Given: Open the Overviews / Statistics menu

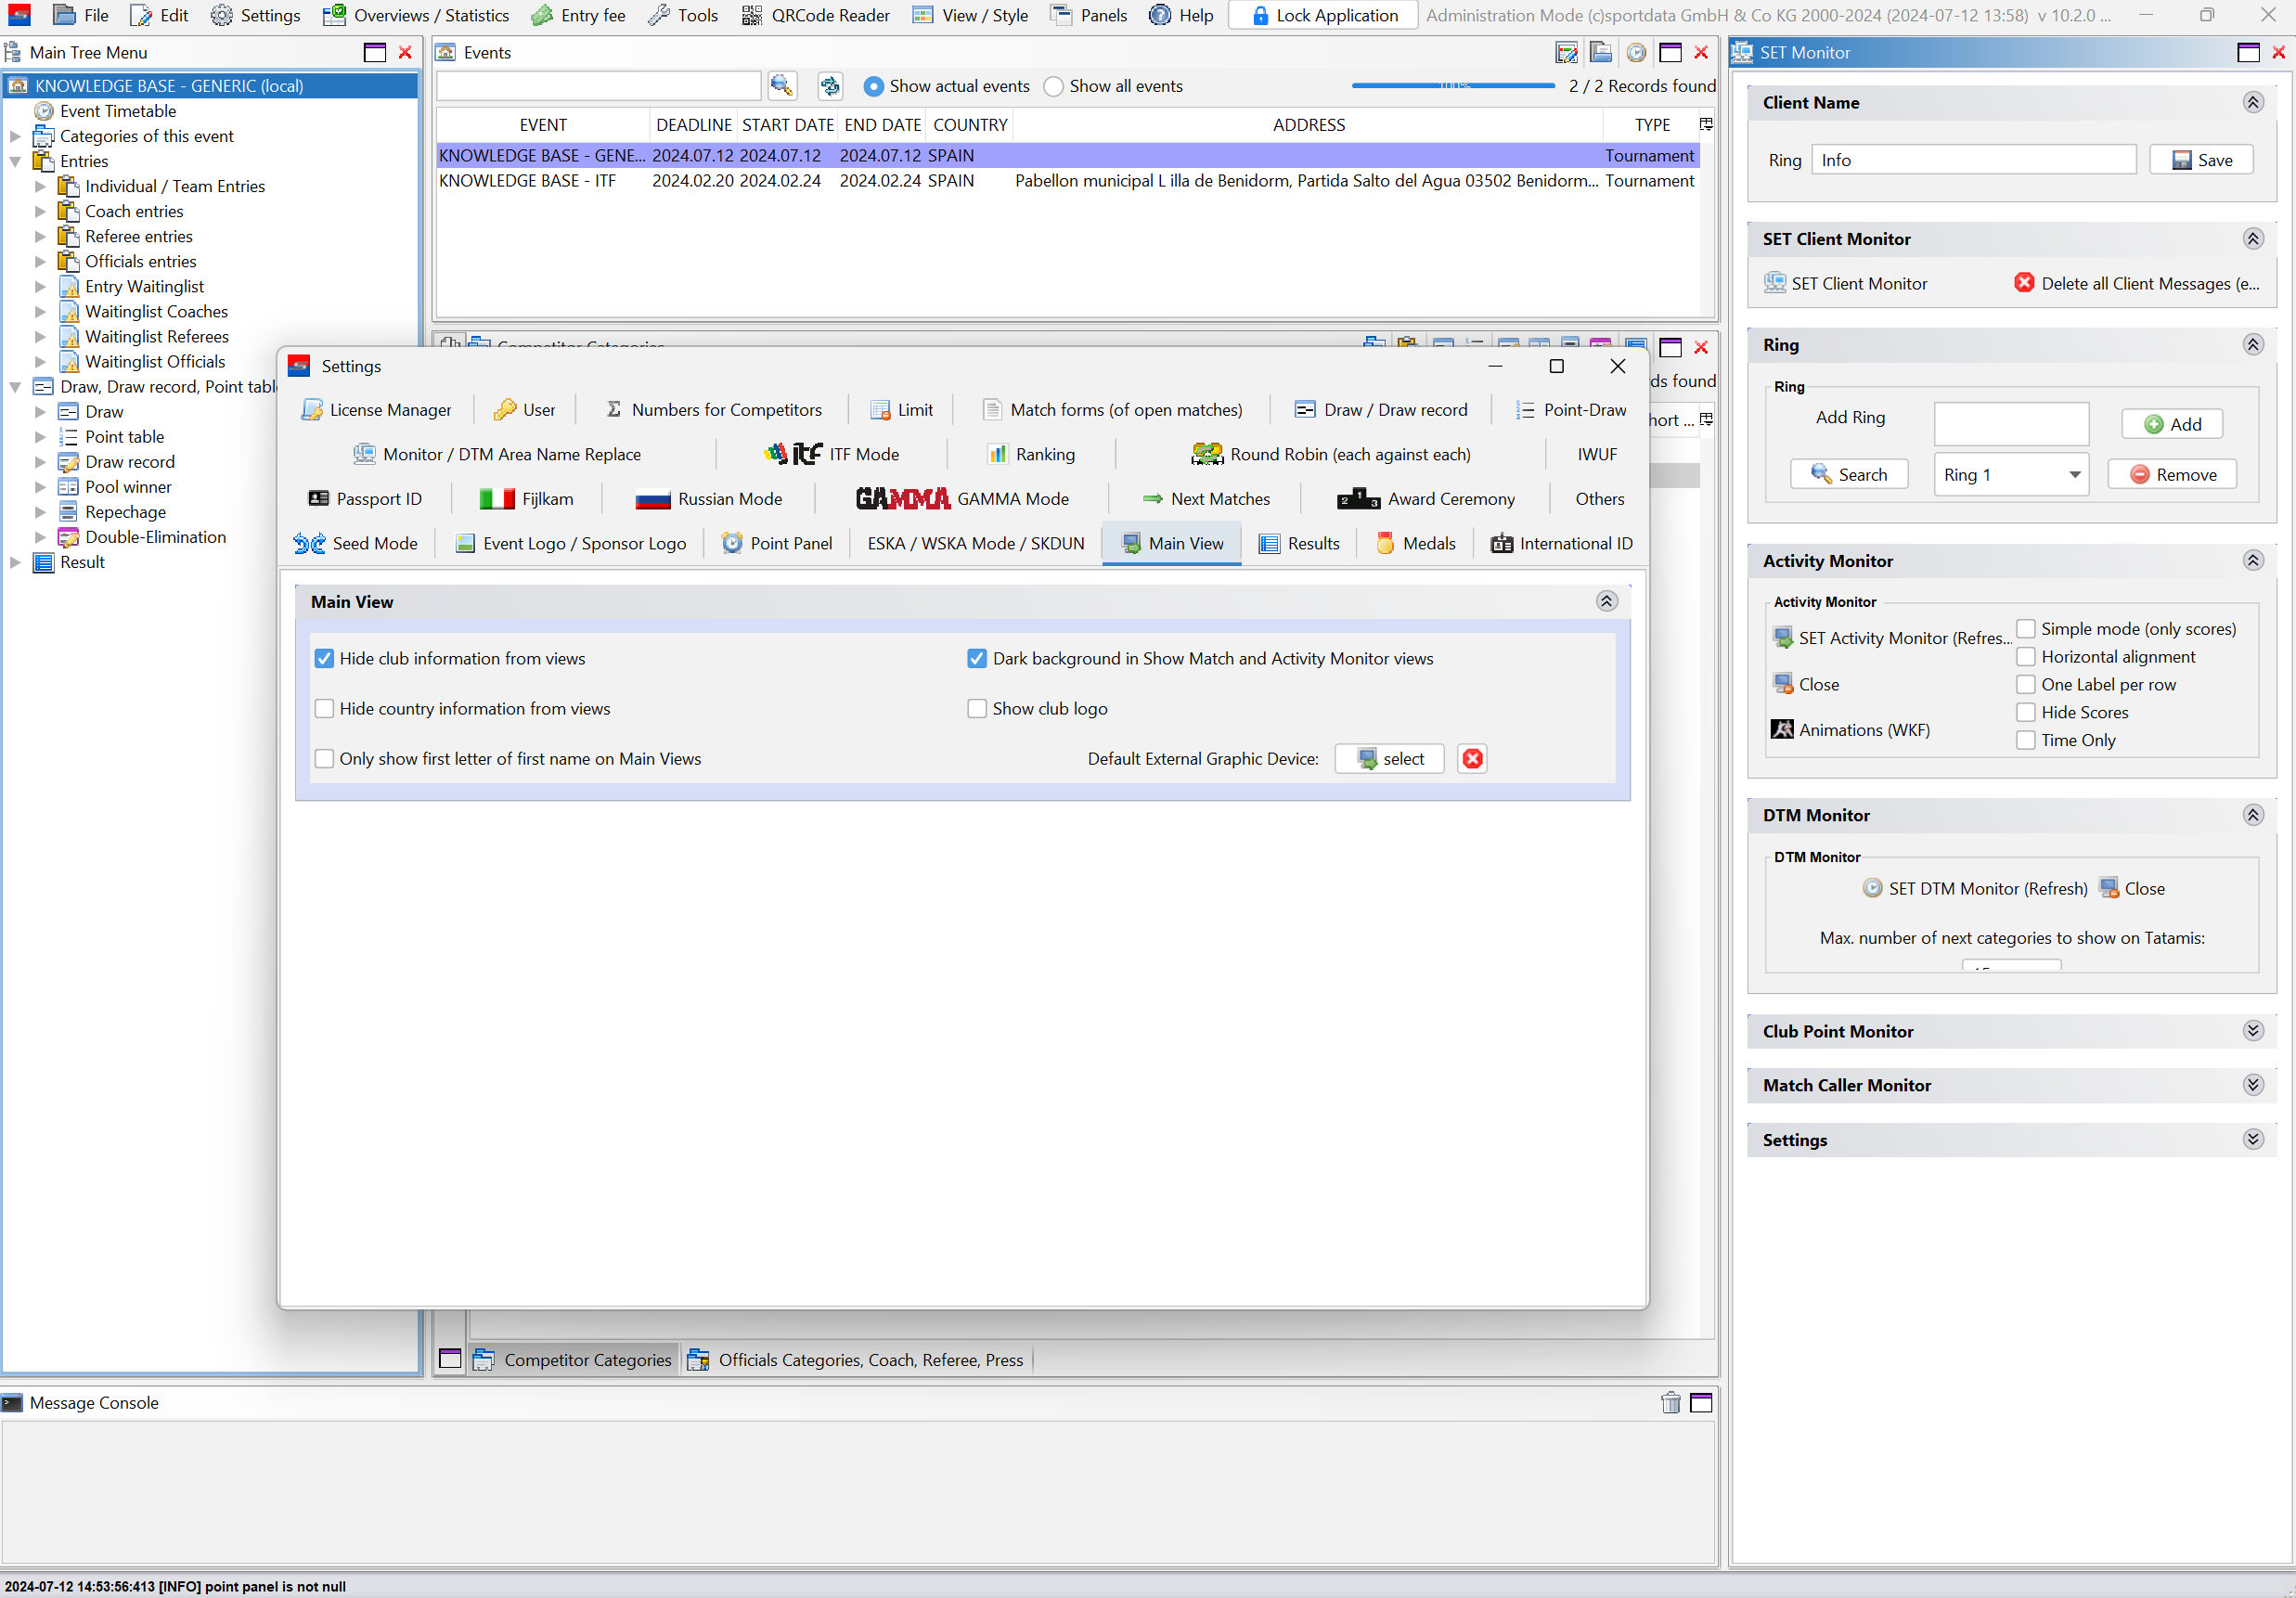Looking at the screenshot, I should (x=415, y=15).
